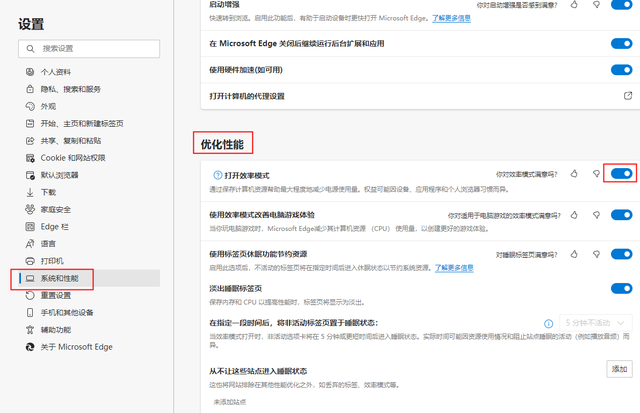
Task: Click thumbs-up for 使用效率模式改善电脑游戏体验
Action: pos(574,215)
